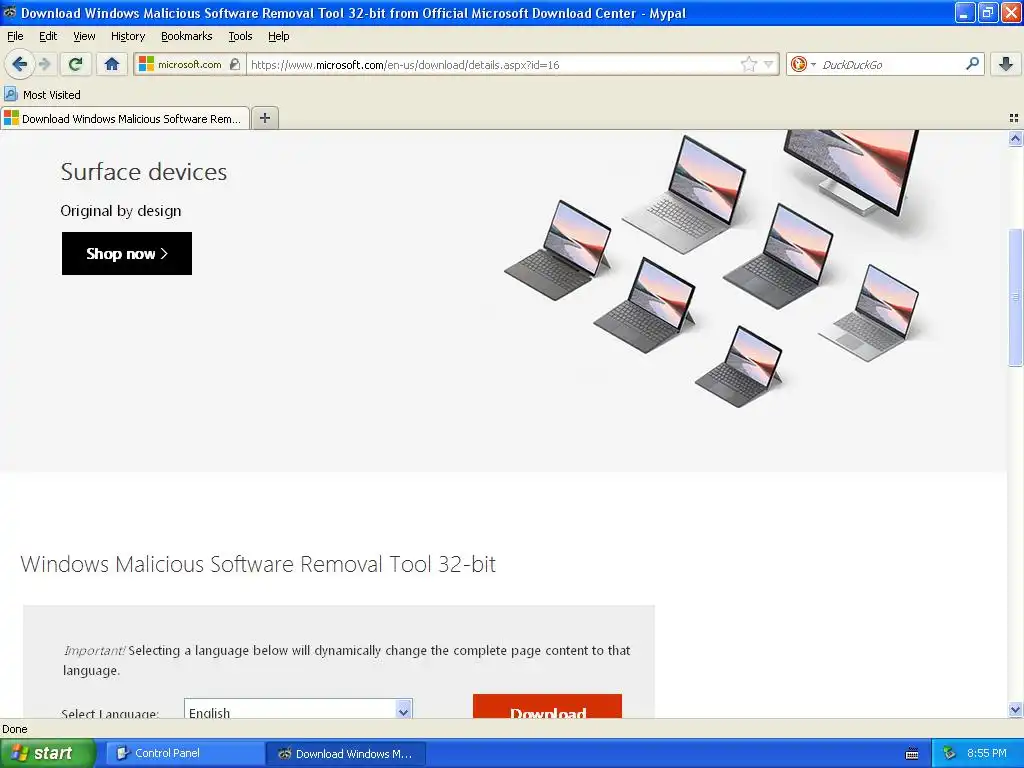The image size is (1024, 768).
Task: Click the forward navigation arrow
Action: coord(44,64)
